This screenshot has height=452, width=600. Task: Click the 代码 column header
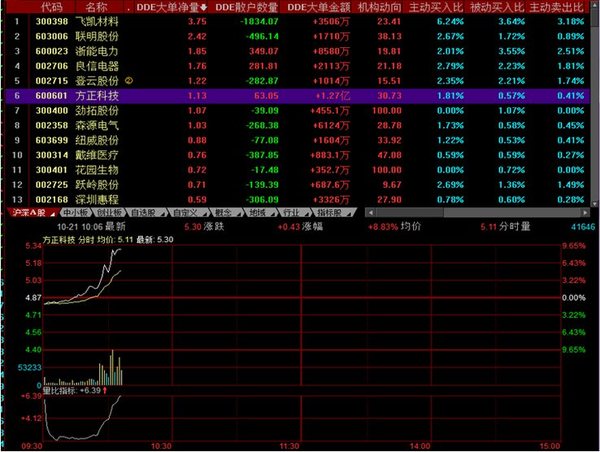point(51,7)
